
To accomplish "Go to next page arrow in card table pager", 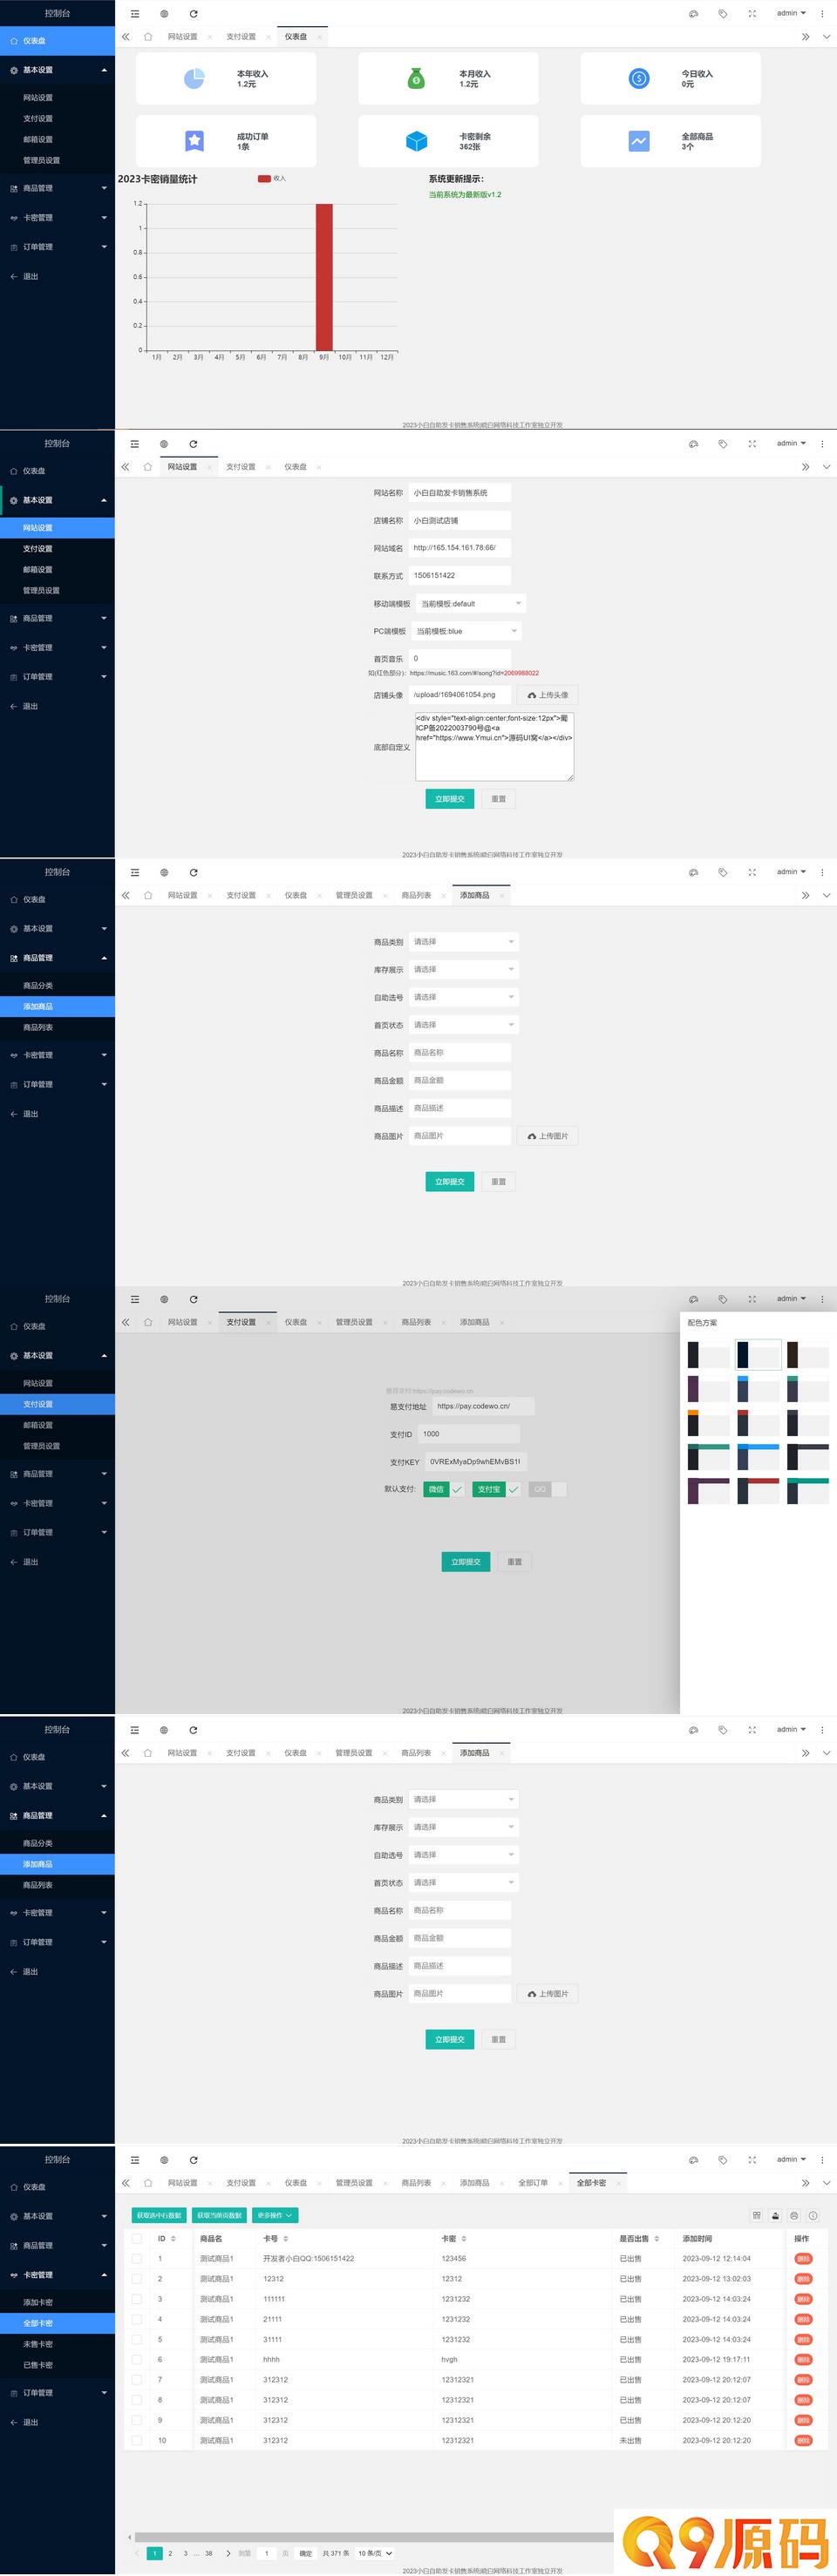I will point(228,2553).
